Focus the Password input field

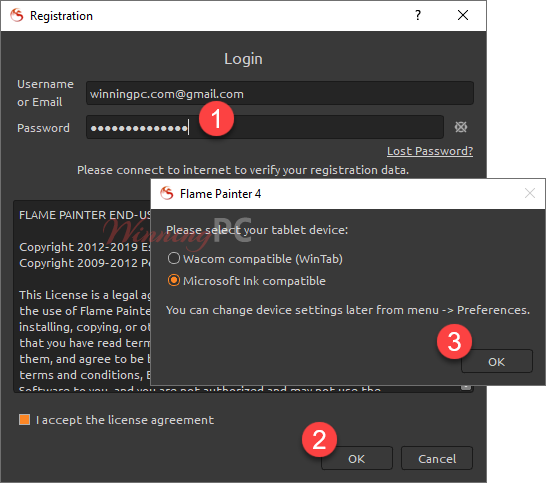(265, 127)
